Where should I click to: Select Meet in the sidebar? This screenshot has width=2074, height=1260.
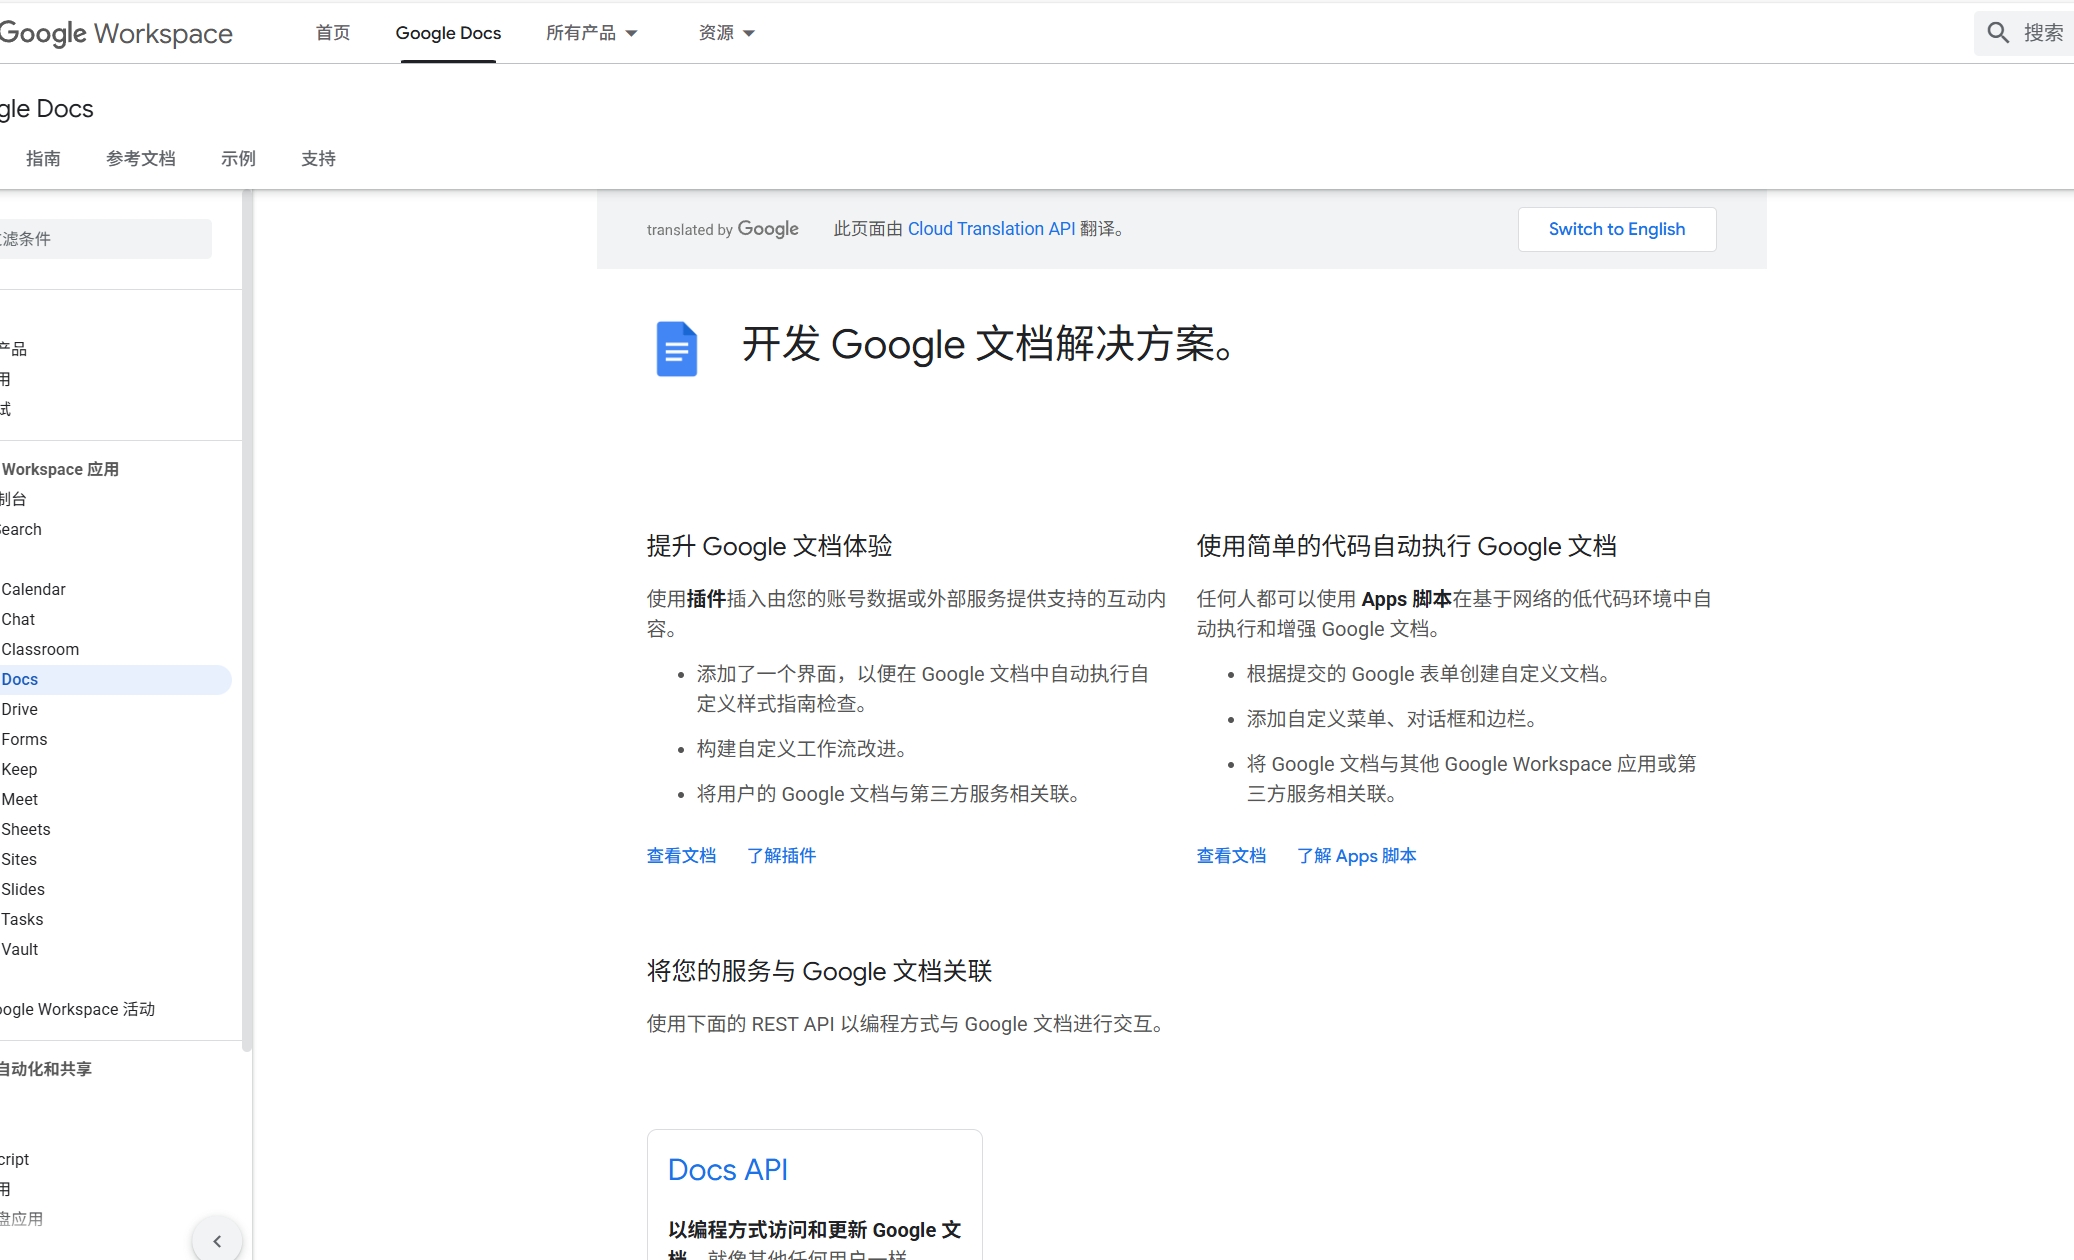point(19,799)
